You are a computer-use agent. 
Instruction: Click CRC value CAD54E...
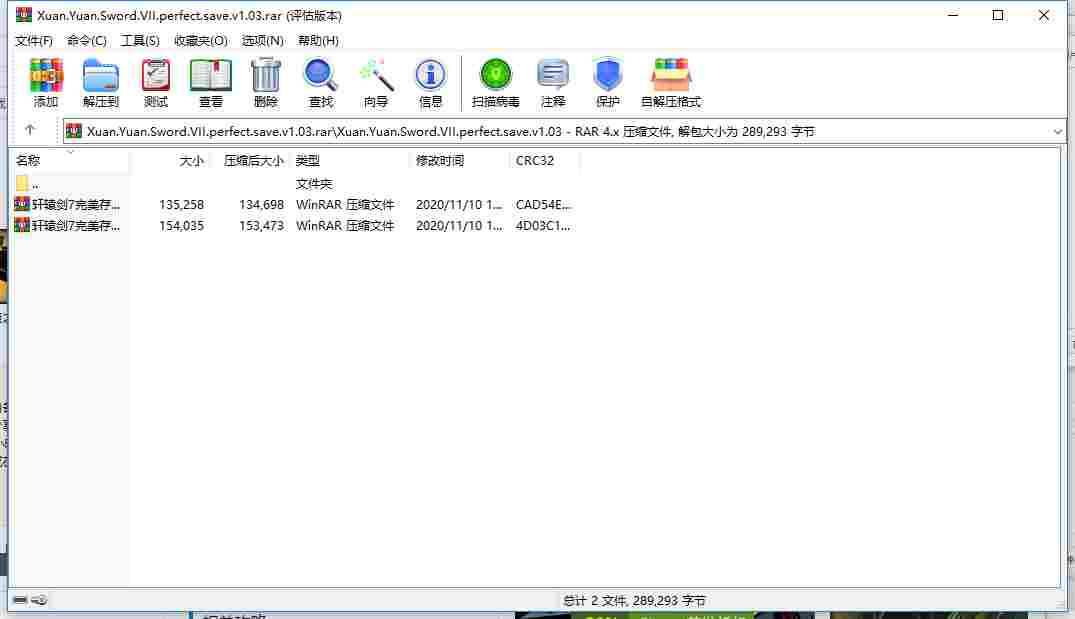click(543, 204)
